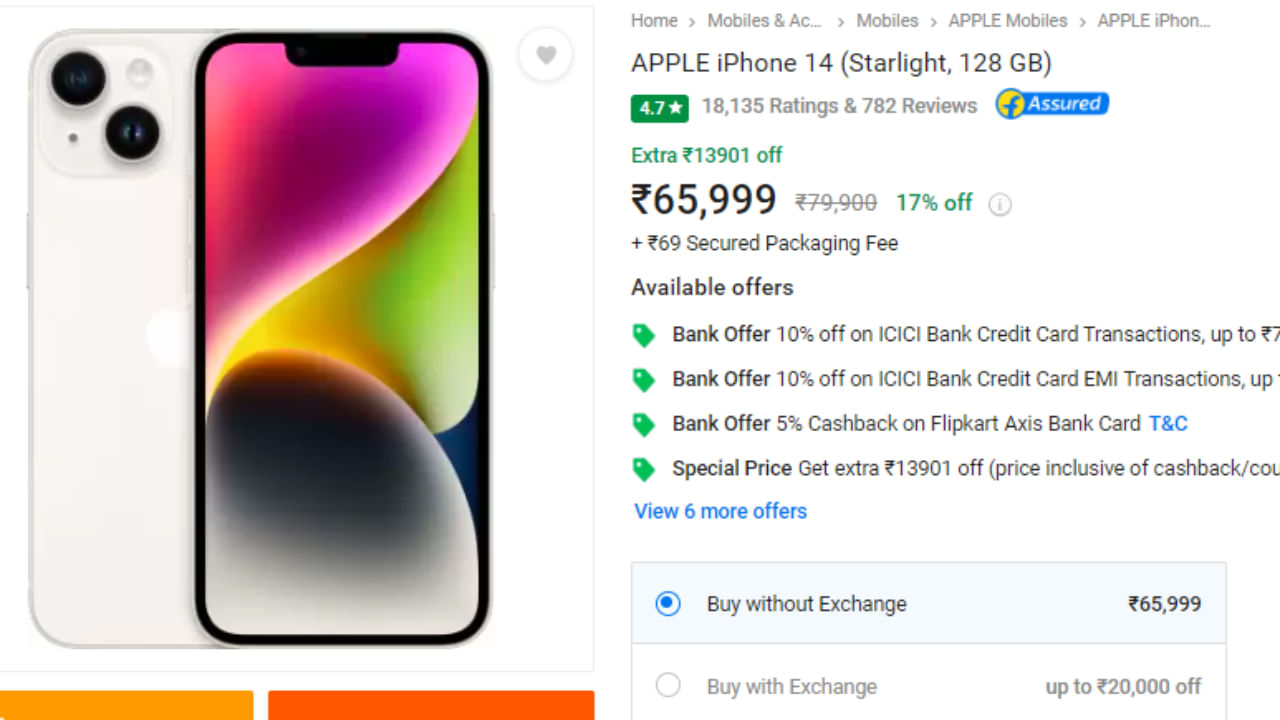Click the offer tag icon beside EMI Bank Offer

pyautogui.click(x=644, y=379)
